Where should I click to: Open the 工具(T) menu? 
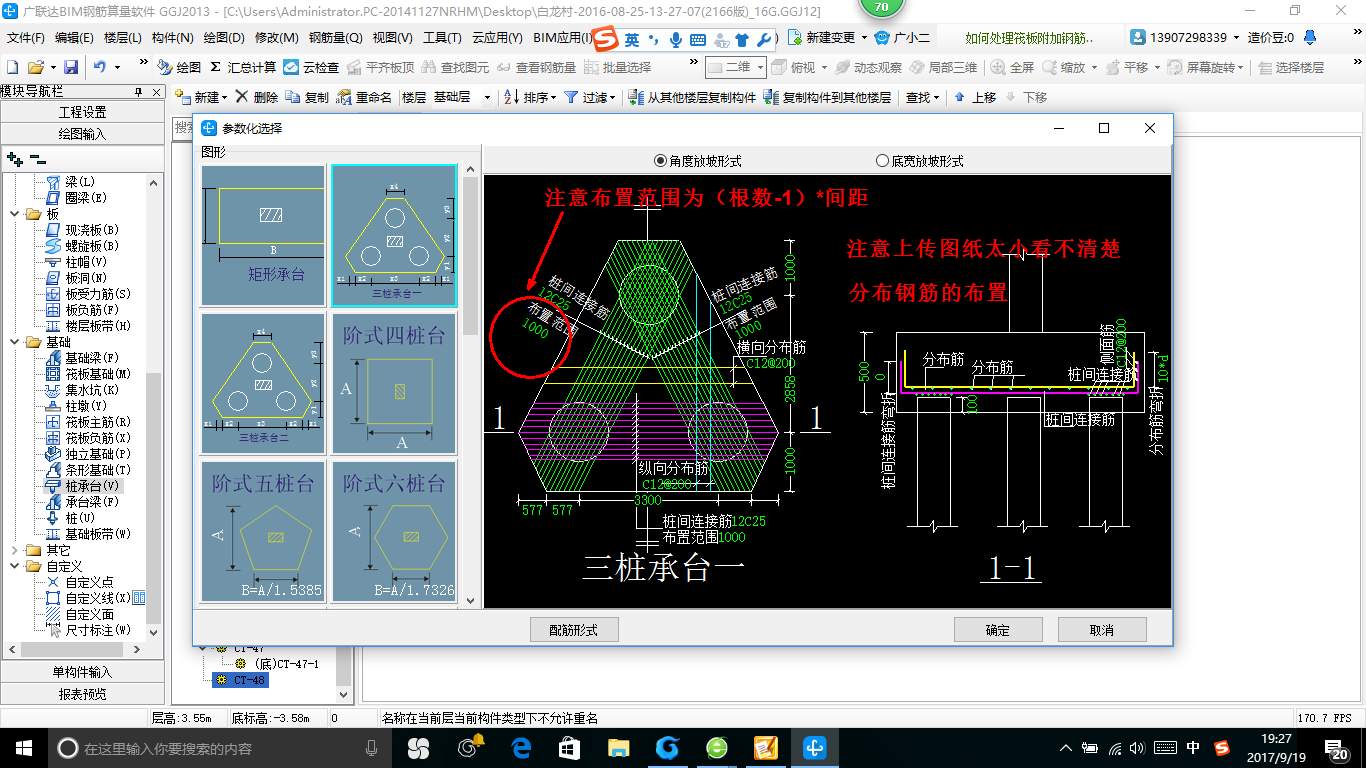coord(442,37)
